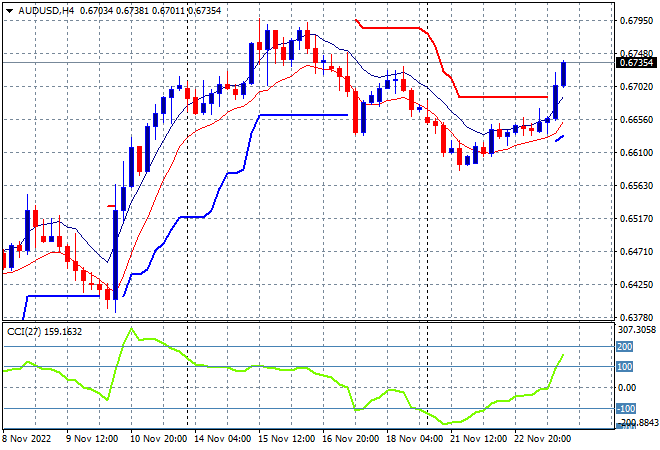Click the green CCI line peak near 10 Nov

tap(132, 328)
